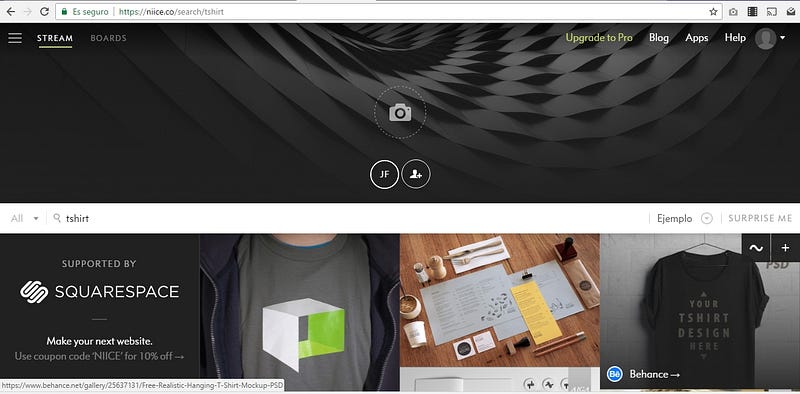
Task: Click the Upgrade to Pro link
Action: coord(599,38)
